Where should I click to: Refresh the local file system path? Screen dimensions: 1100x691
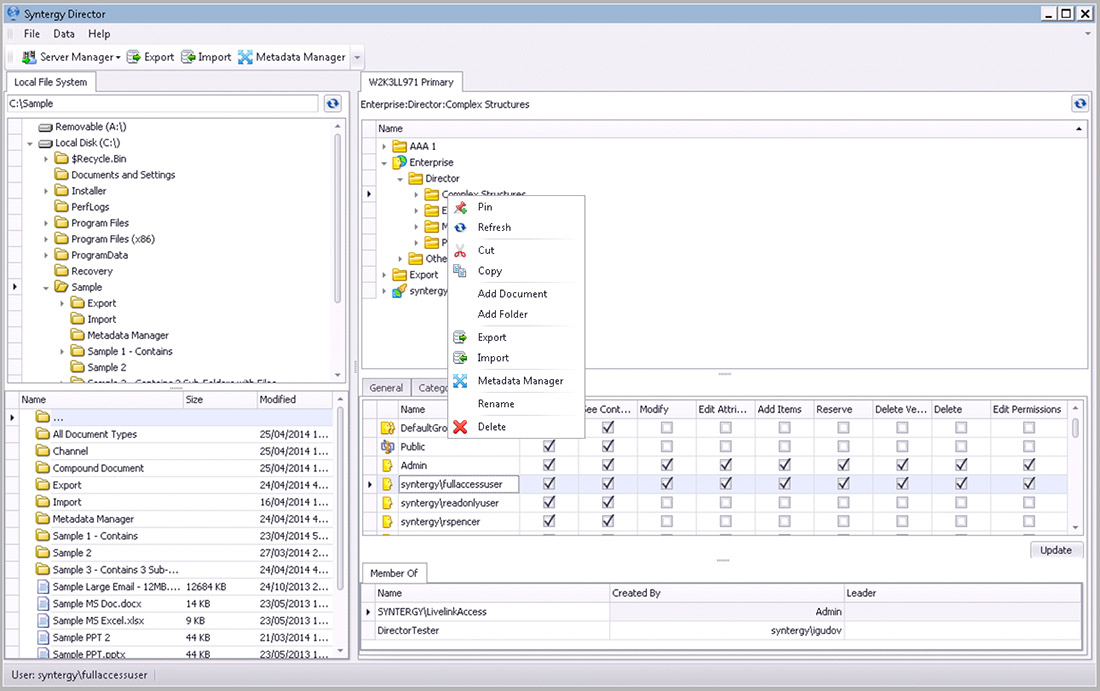333,103
